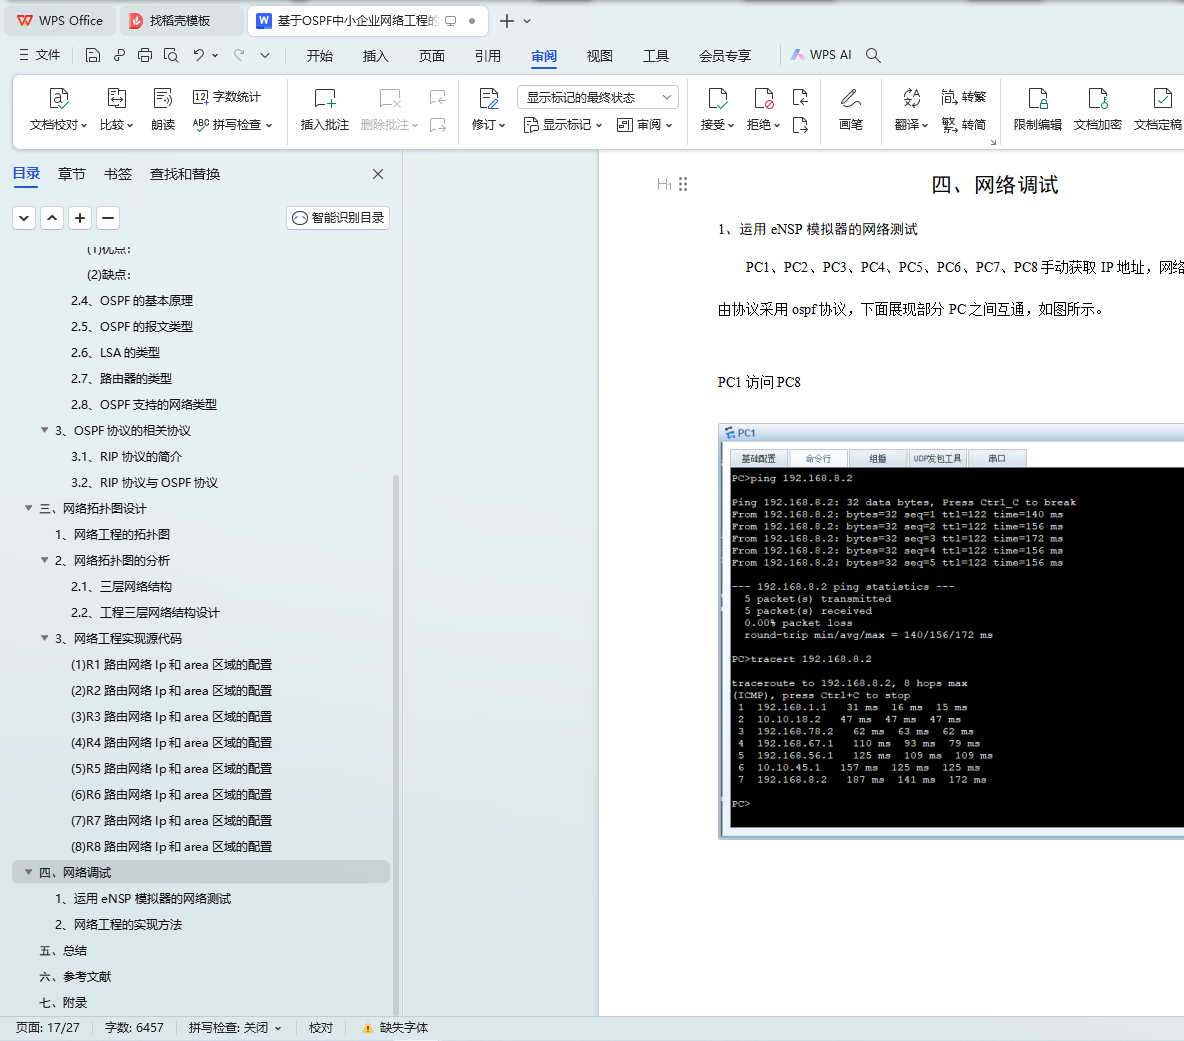Screen dimensions: 1184x1041
Task: Click the 比较 compare documents icon
Action: [x=116, y=109]
